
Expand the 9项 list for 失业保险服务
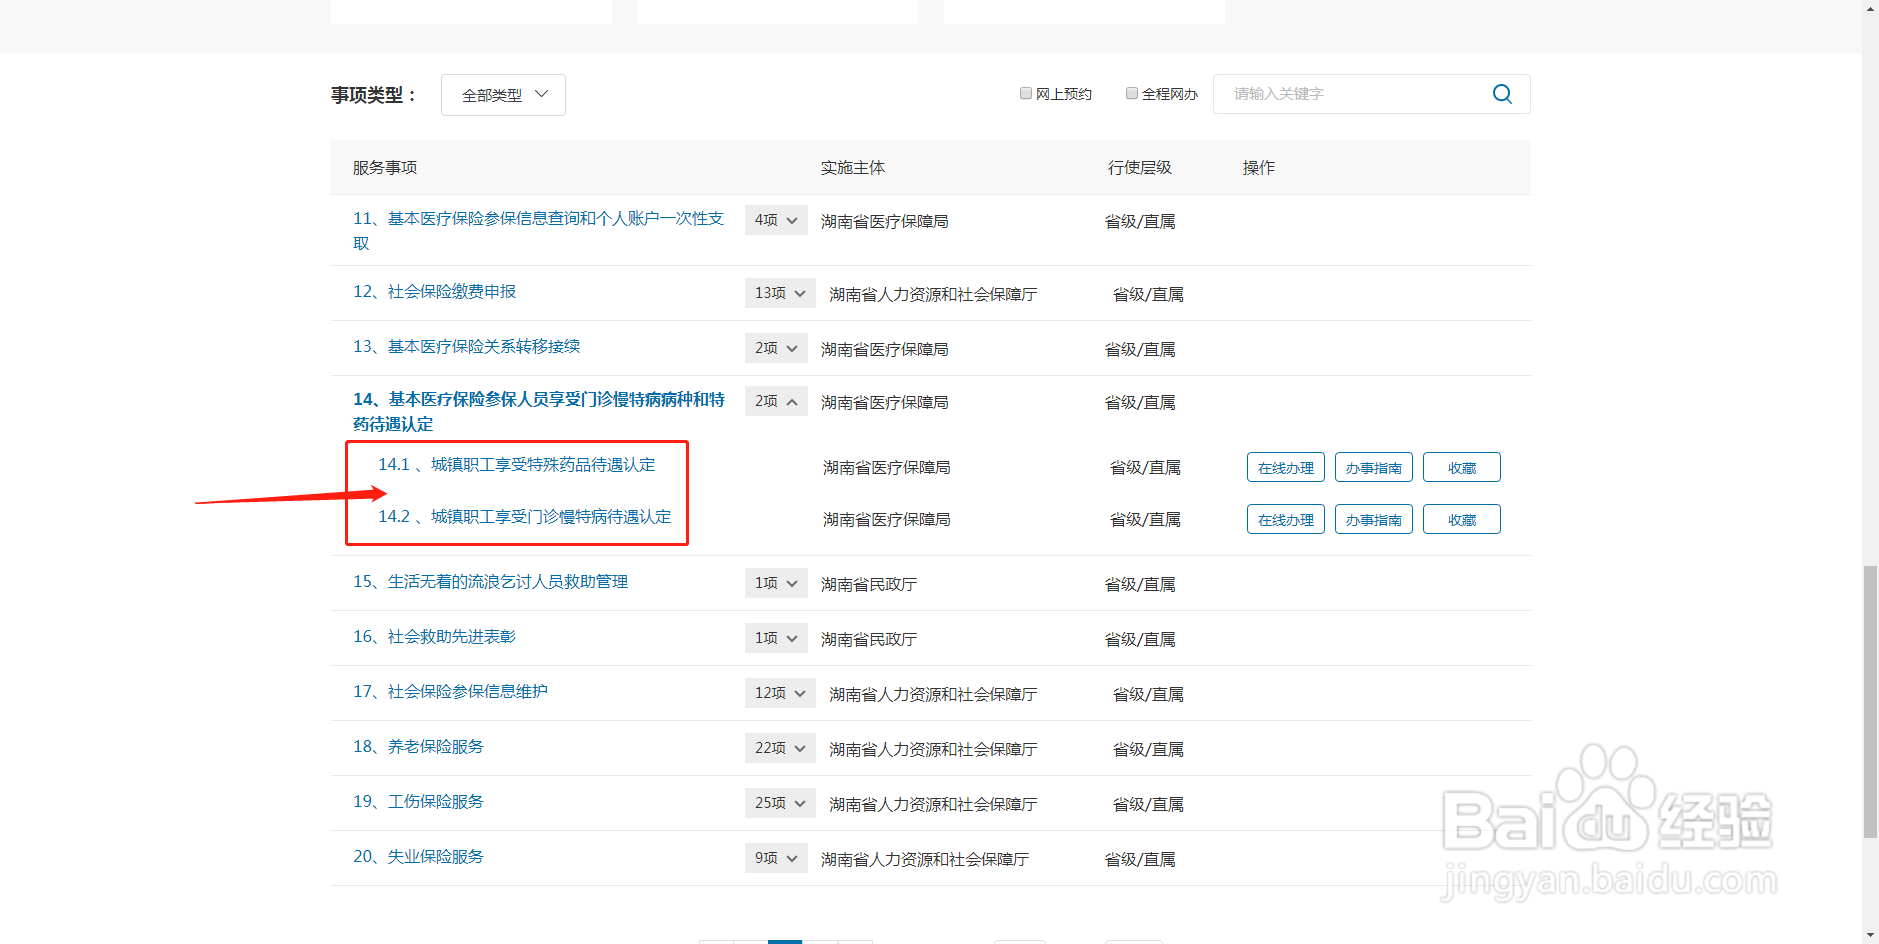point(775,857)
